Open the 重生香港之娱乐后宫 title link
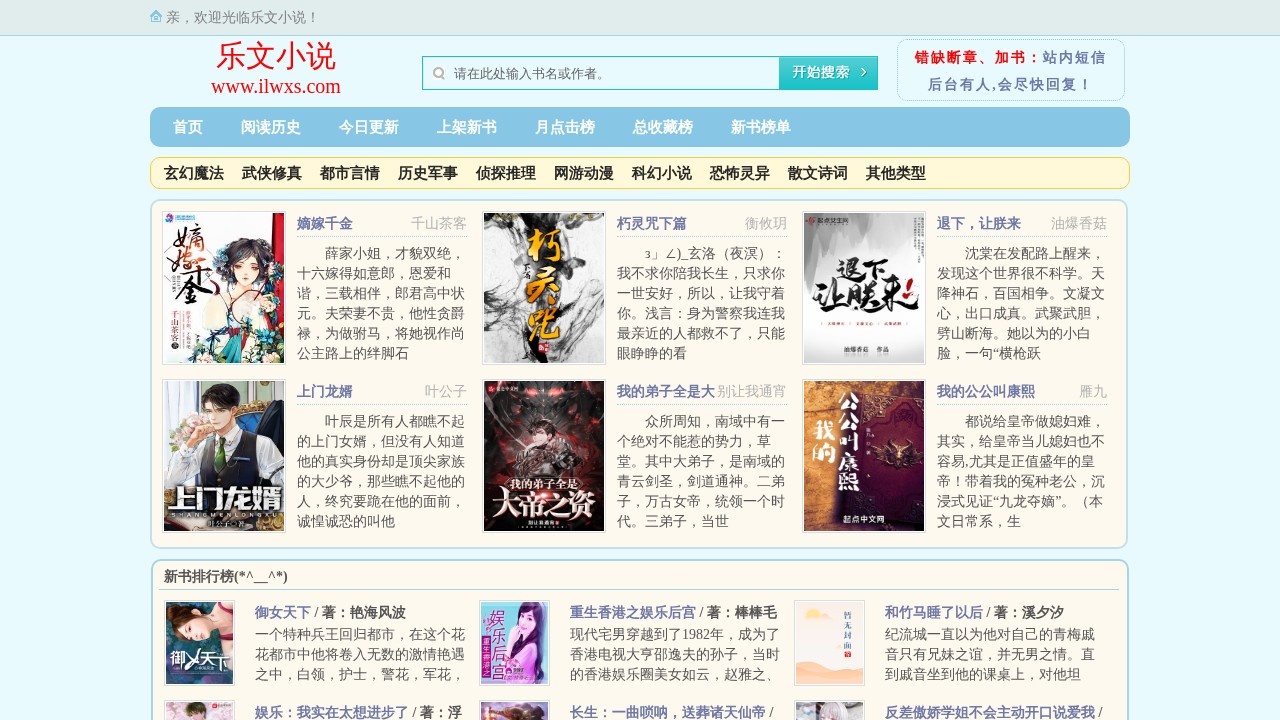 point(633,612)
